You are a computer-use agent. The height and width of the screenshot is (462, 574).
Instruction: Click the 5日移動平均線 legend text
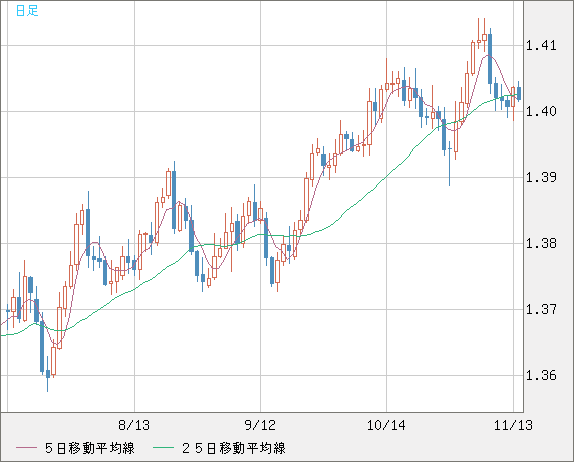click(x=90, y=448)
